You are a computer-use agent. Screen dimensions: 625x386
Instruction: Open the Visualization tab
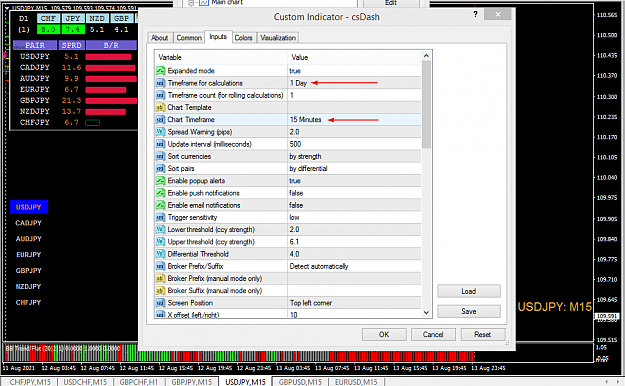click(x=278, y=38)
